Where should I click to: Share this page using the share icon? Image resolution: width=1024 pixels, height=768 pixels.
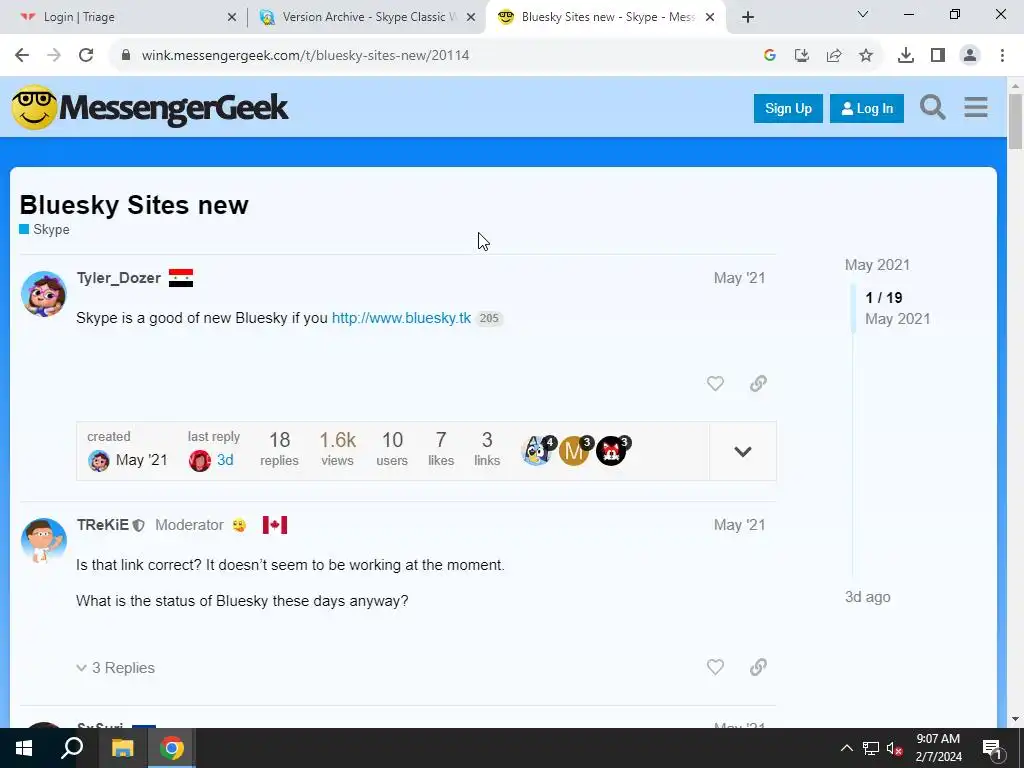coord(834,55)
